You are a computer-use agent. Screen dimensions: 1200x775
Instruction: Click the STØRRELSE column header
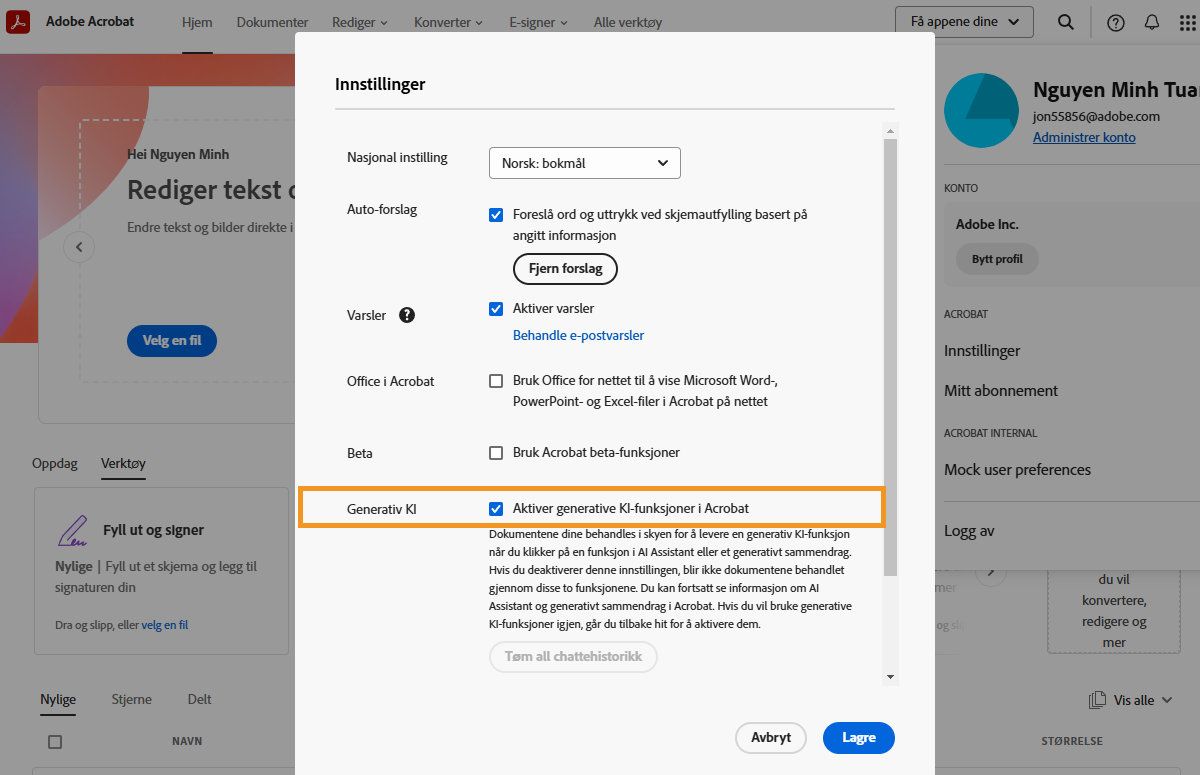tap(1072, 741)
